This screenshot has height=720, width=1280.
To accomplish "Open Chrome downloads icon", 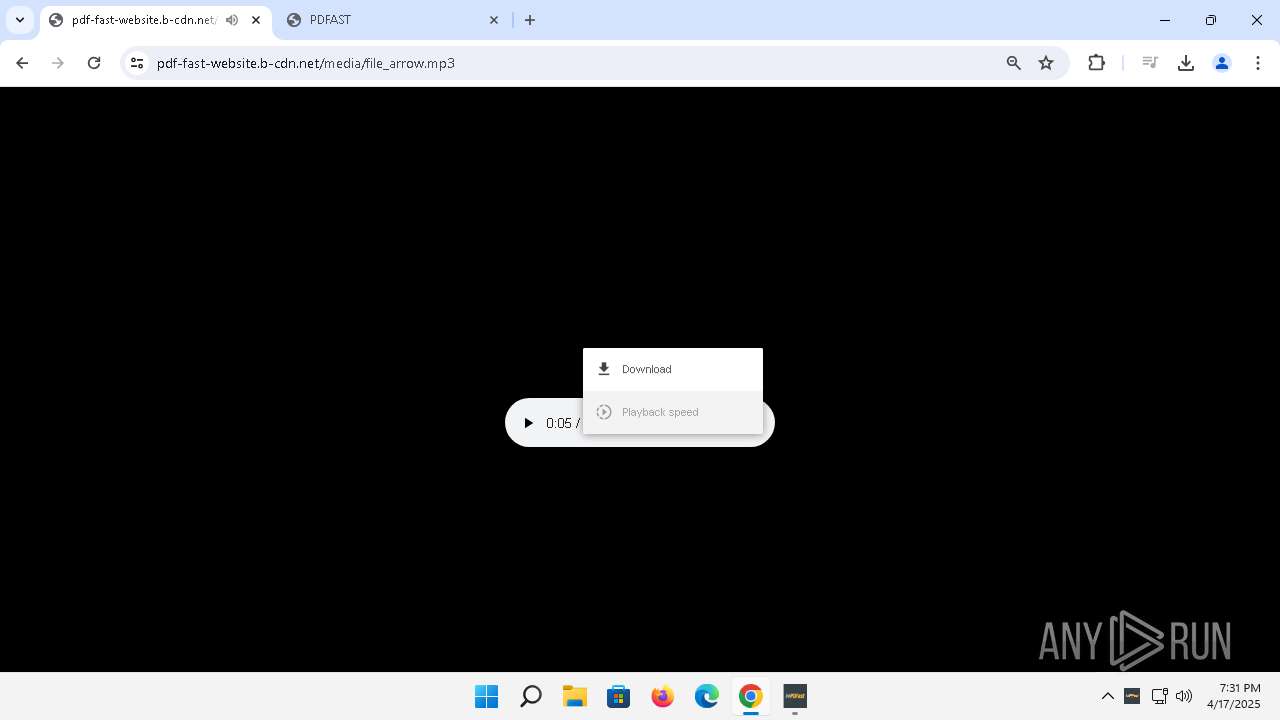I will tap(1186, 63).
